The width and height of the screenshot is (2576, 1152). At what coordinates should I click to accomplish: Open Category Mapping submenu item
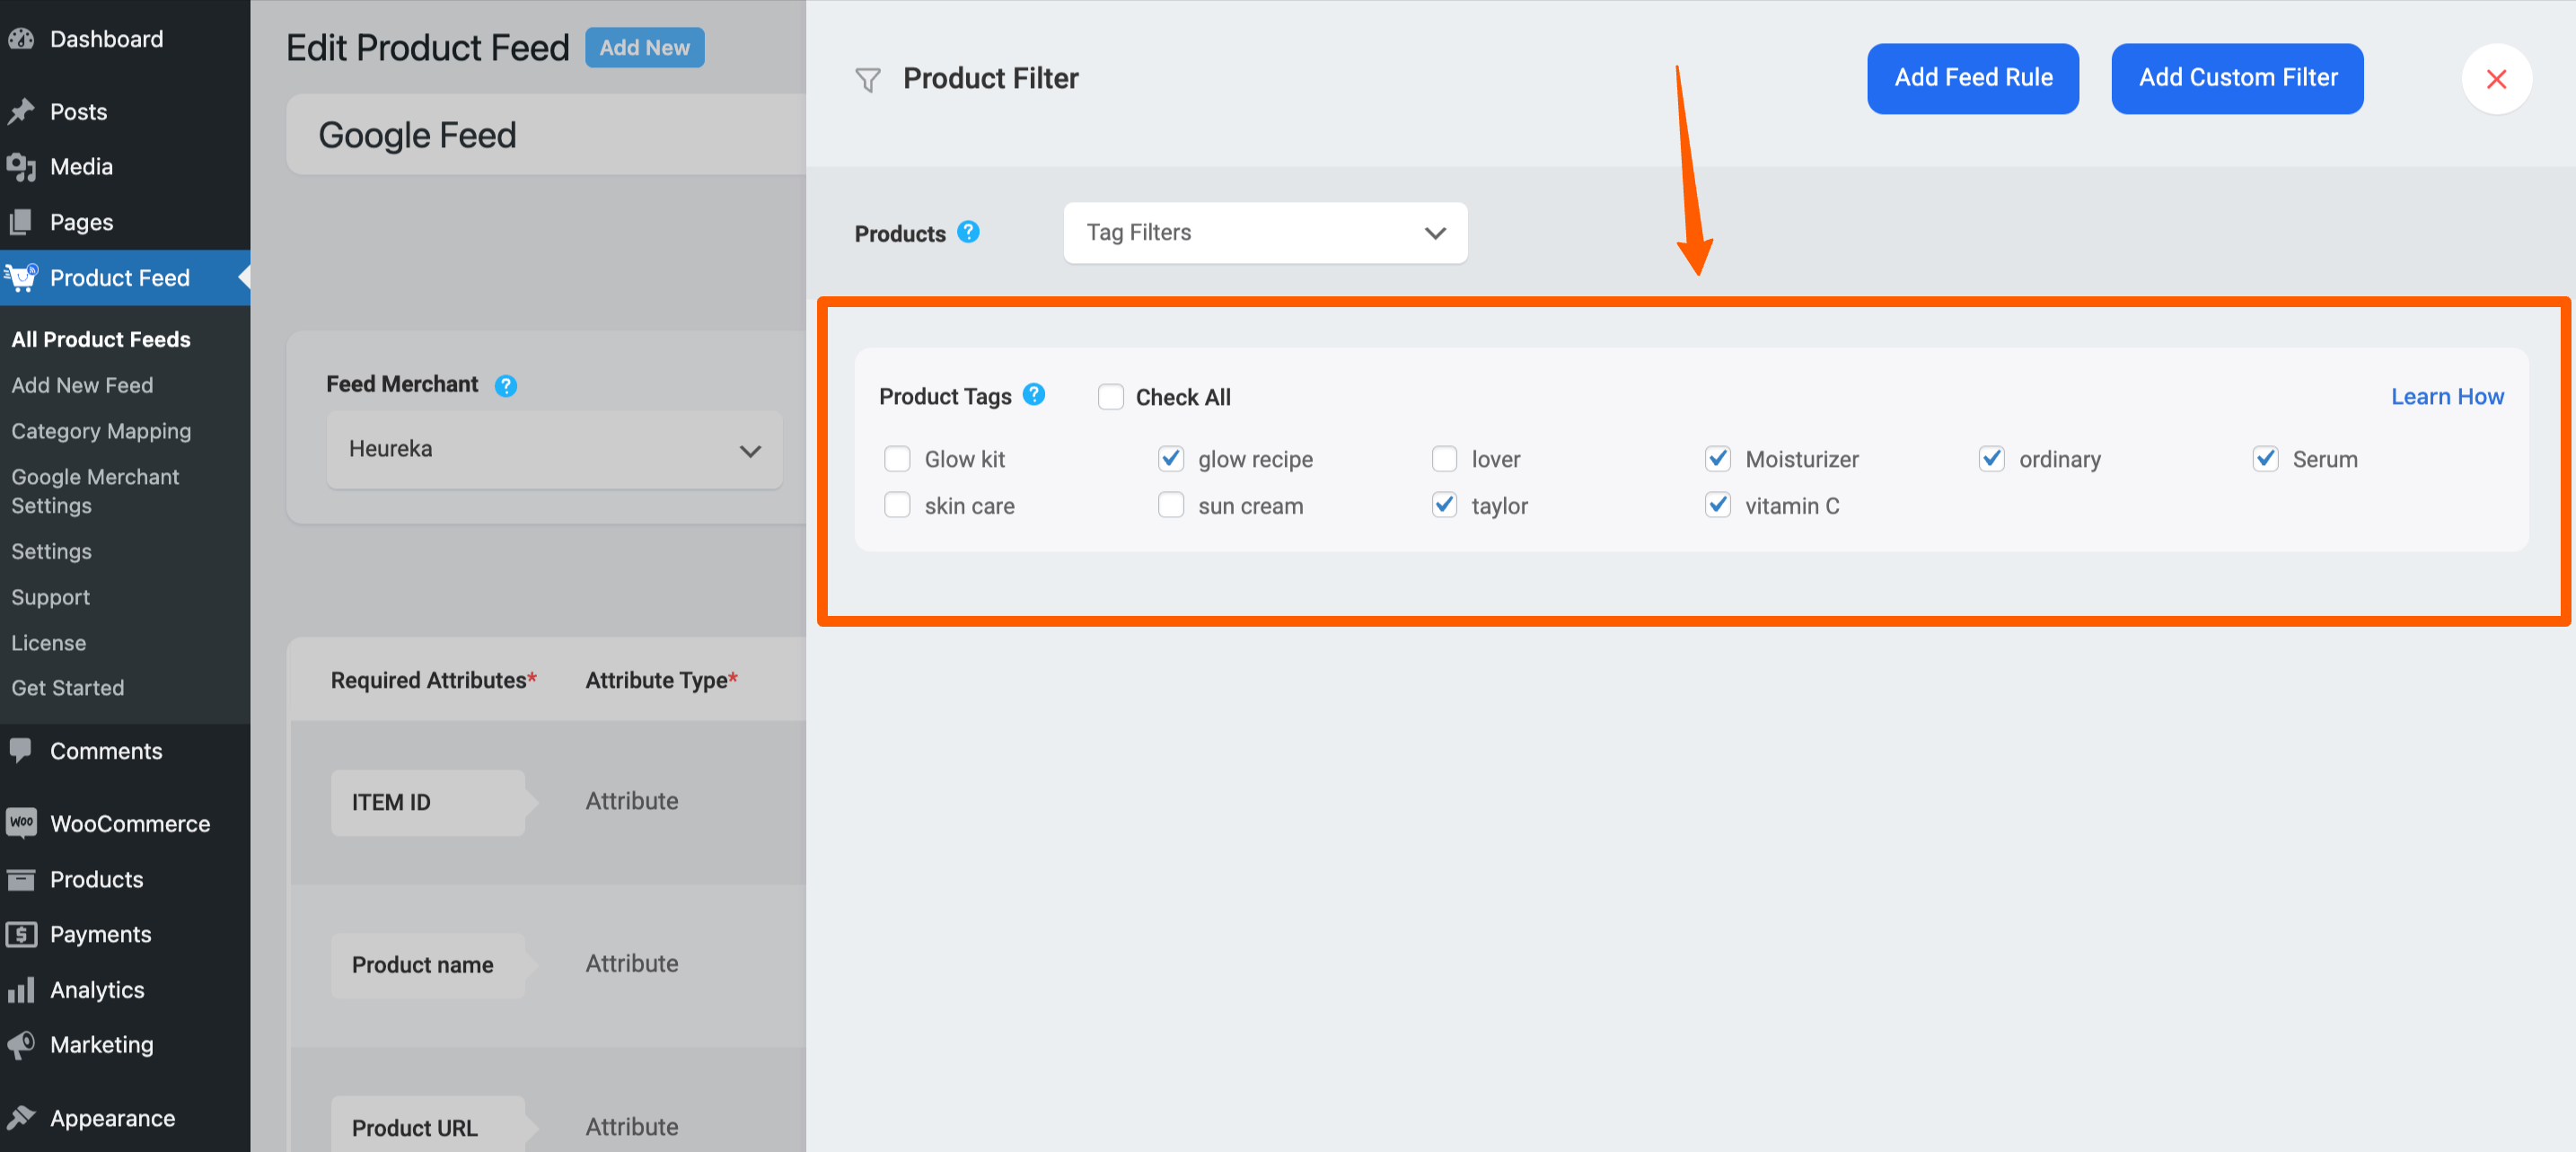pyautogui.click(x=101, y=431)
